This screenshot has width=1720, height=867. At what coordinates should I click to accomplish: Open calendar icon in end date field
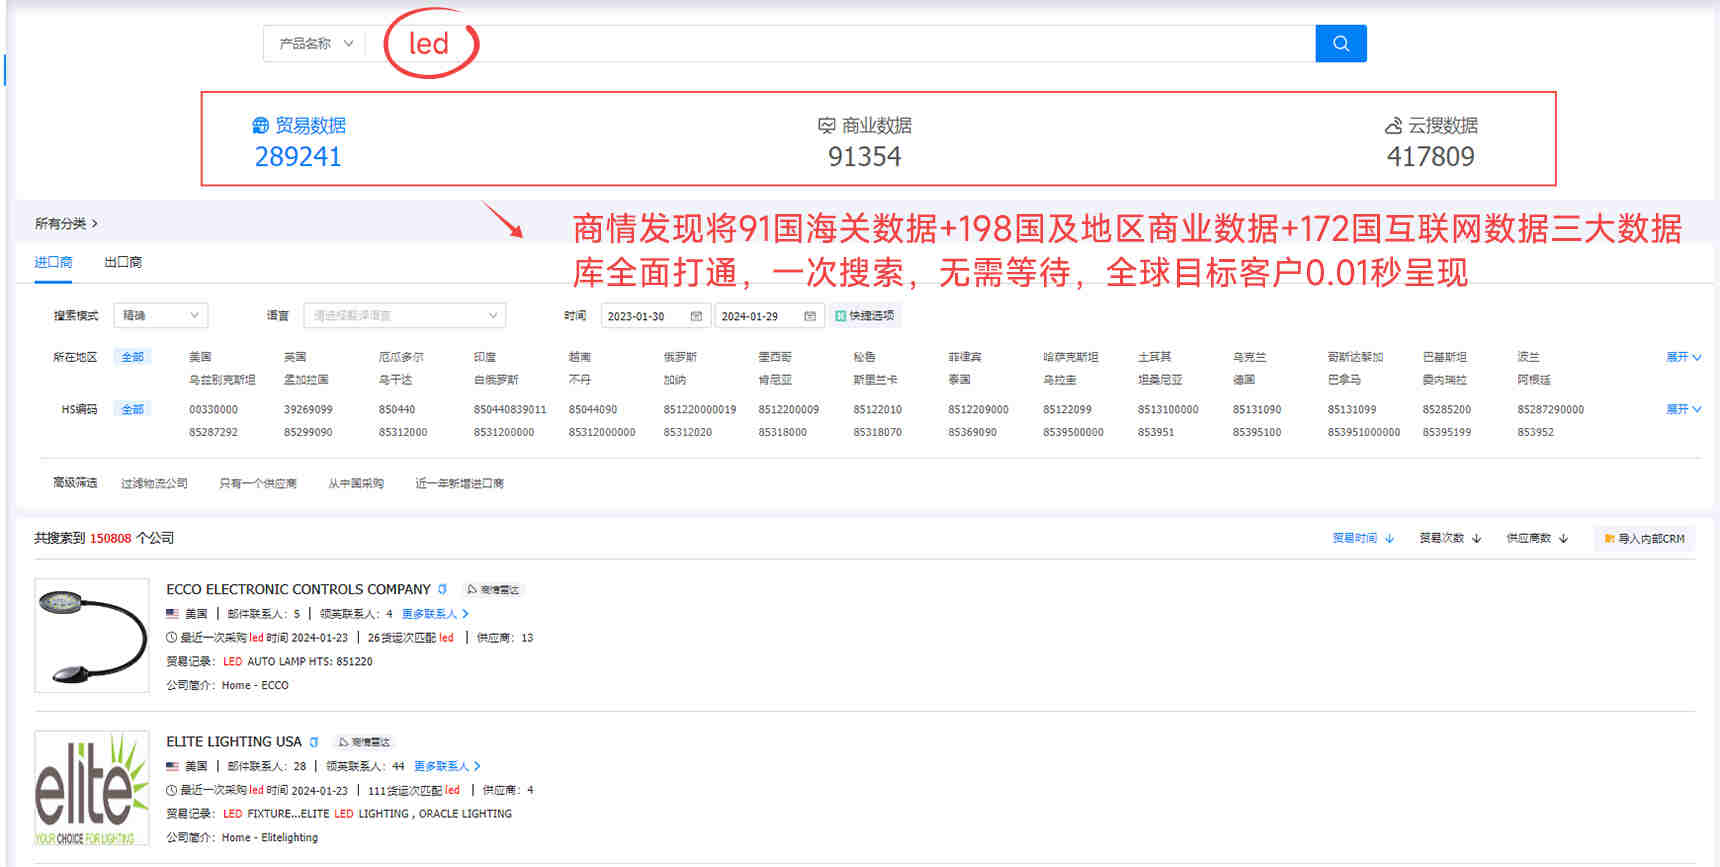tap(810, 316)
